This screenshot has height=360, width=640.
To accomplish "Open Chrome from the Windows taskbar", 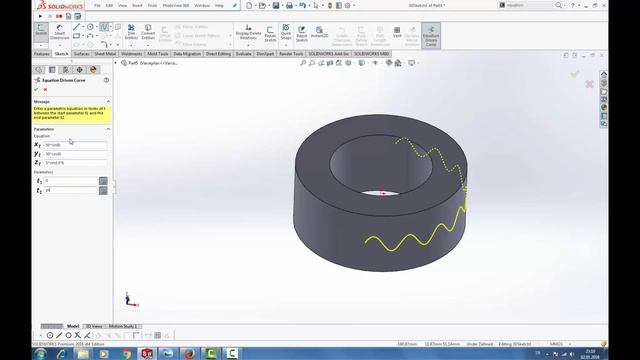I will point(125,353).
